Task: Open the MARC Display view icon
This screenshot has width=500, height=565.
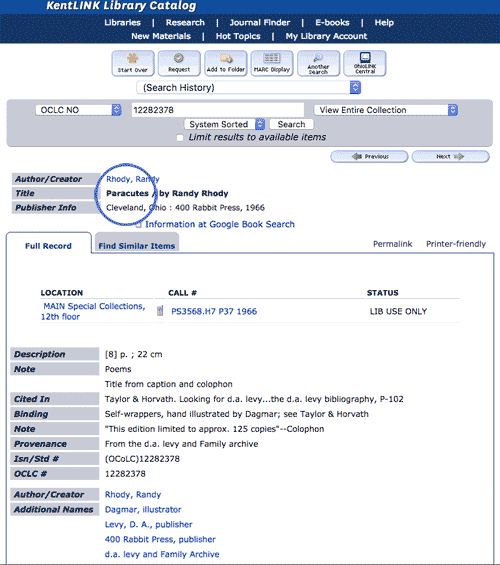Action: point(272,63)
